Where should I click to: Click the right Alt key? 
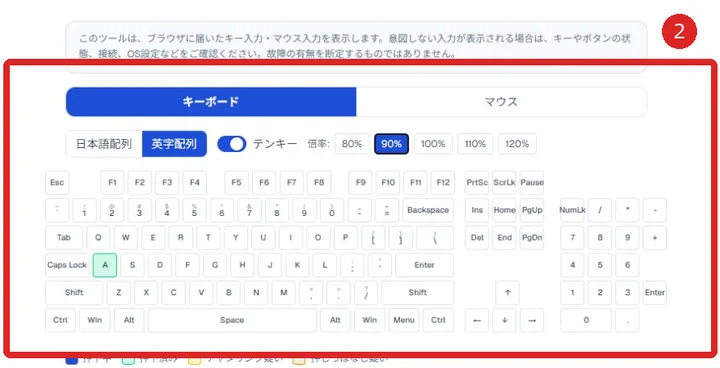(x=335, y=320)
